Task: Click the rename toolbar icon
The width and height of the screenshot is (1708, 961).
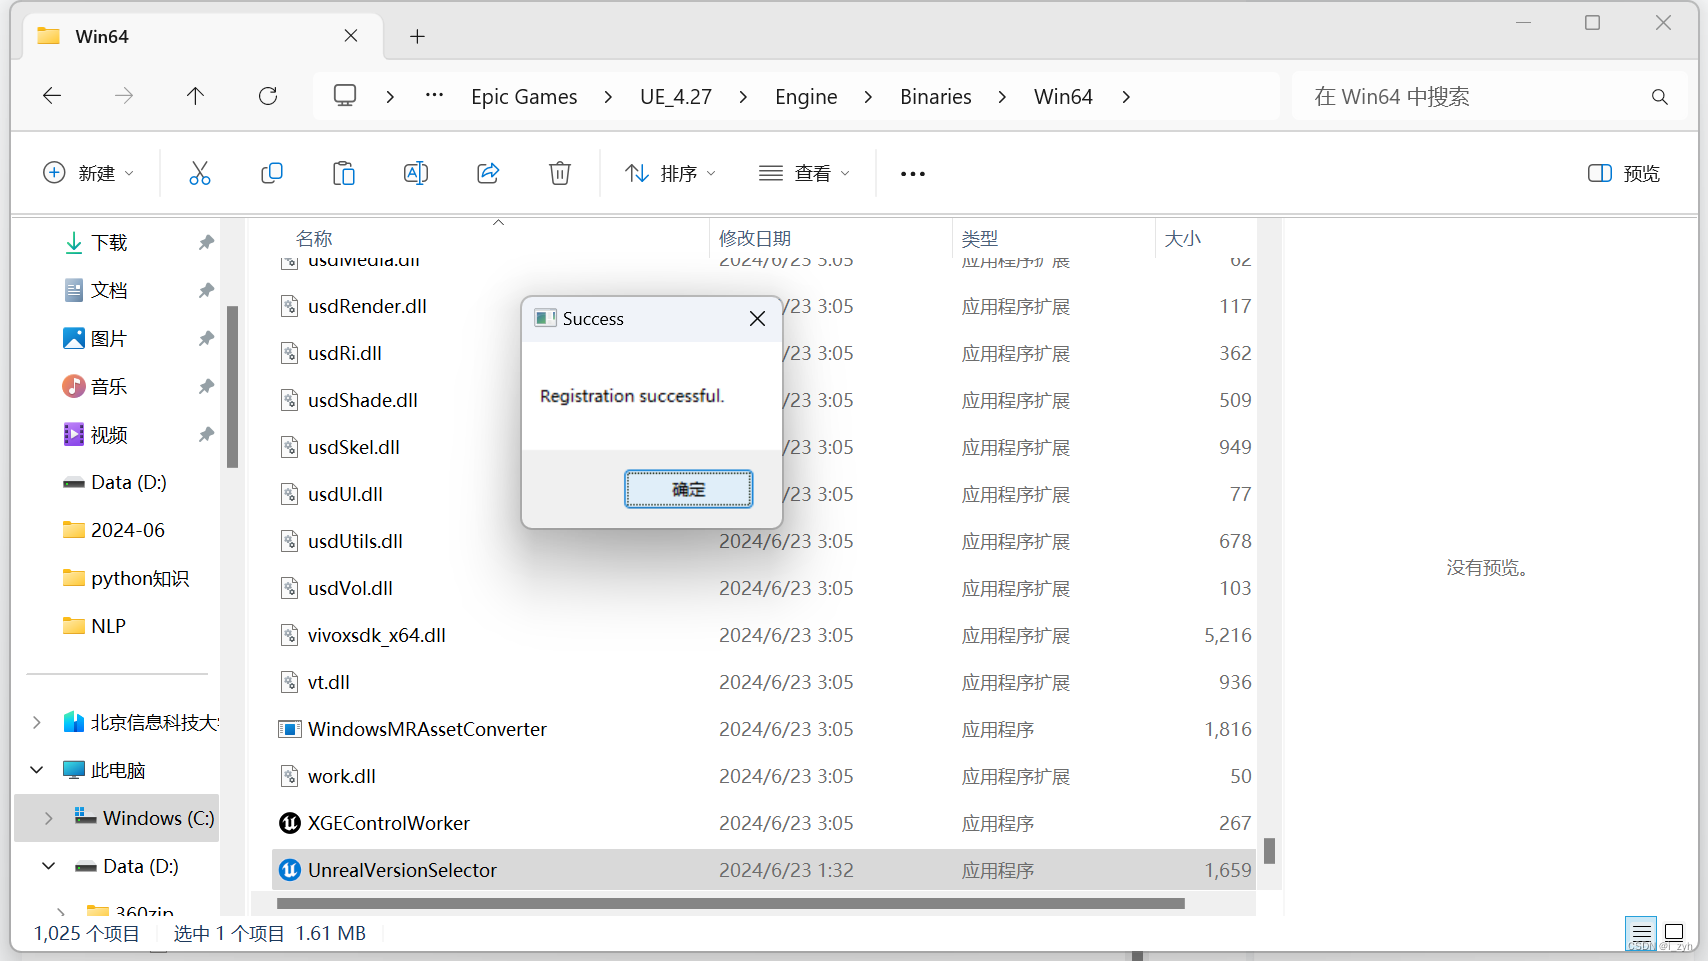Action: pyautogui.click(x=416, y=173)
